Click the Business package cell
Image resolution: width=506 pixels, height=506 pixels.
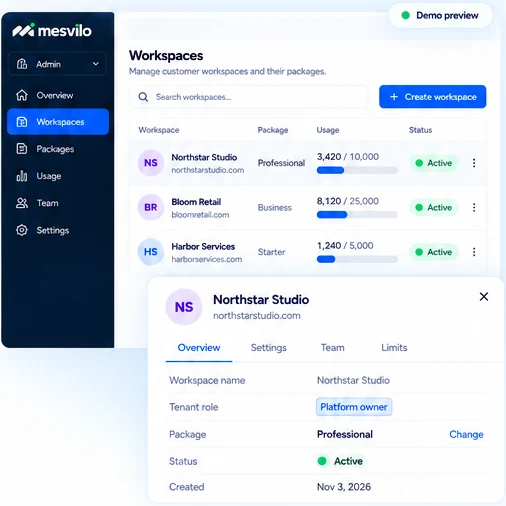click(x=275, y=208)
